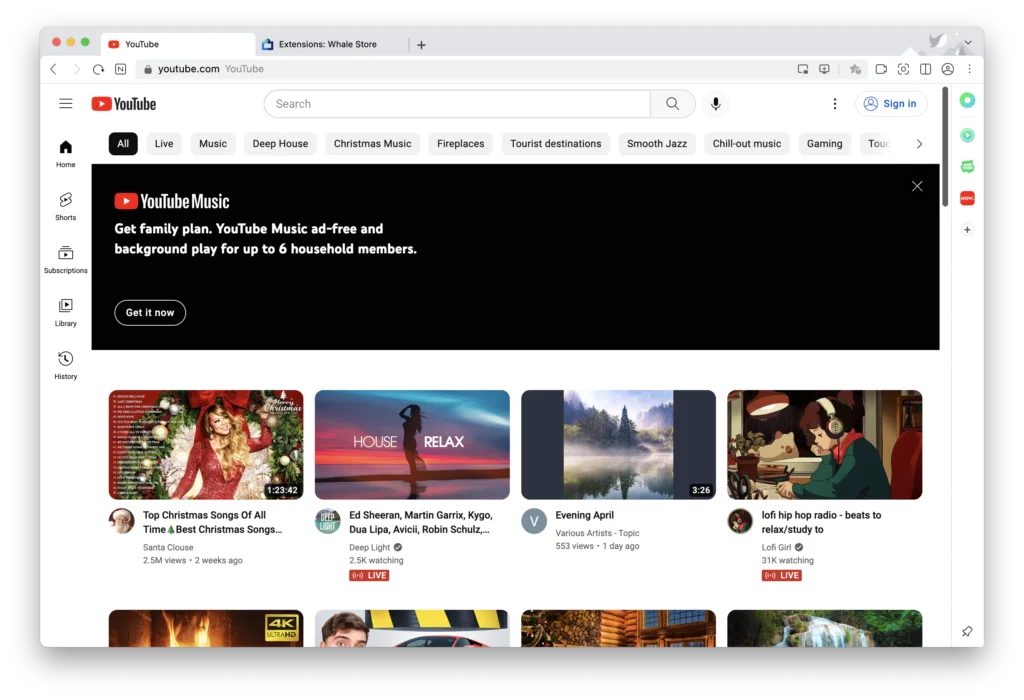Open Evening April video thumbnail
Screen dimensions: 1024x700
click(x=618, y=445)
